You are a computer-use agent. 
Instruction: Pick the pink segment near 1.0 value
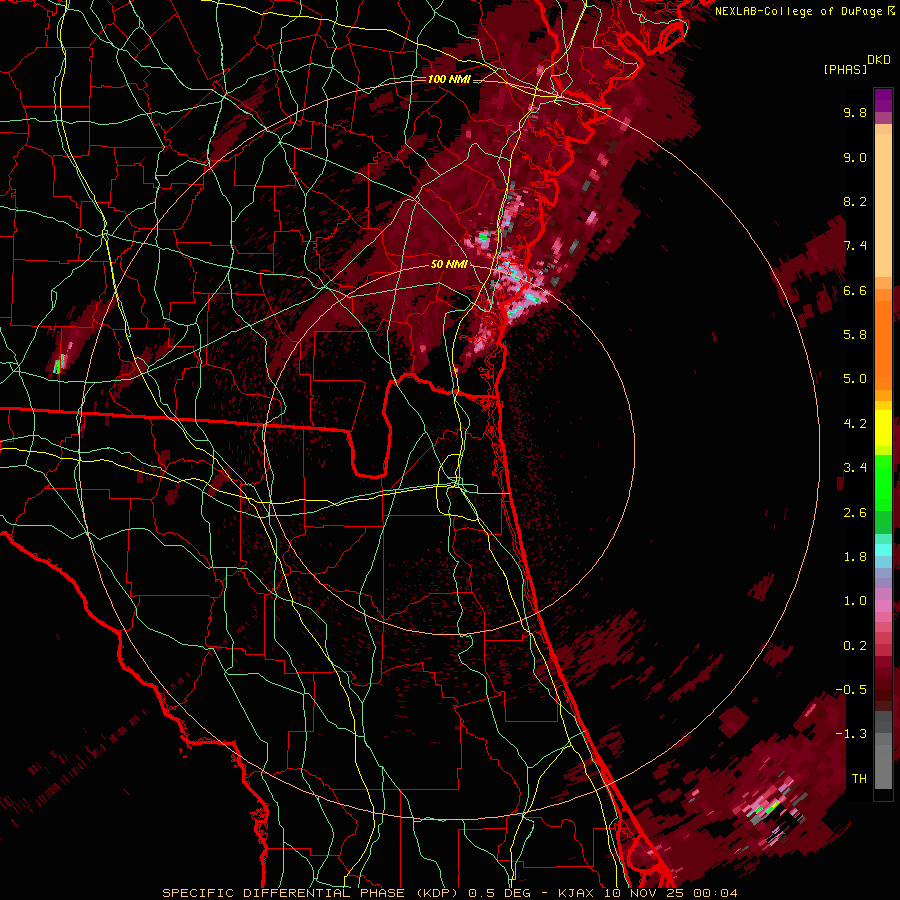click(x=883, y=606)
